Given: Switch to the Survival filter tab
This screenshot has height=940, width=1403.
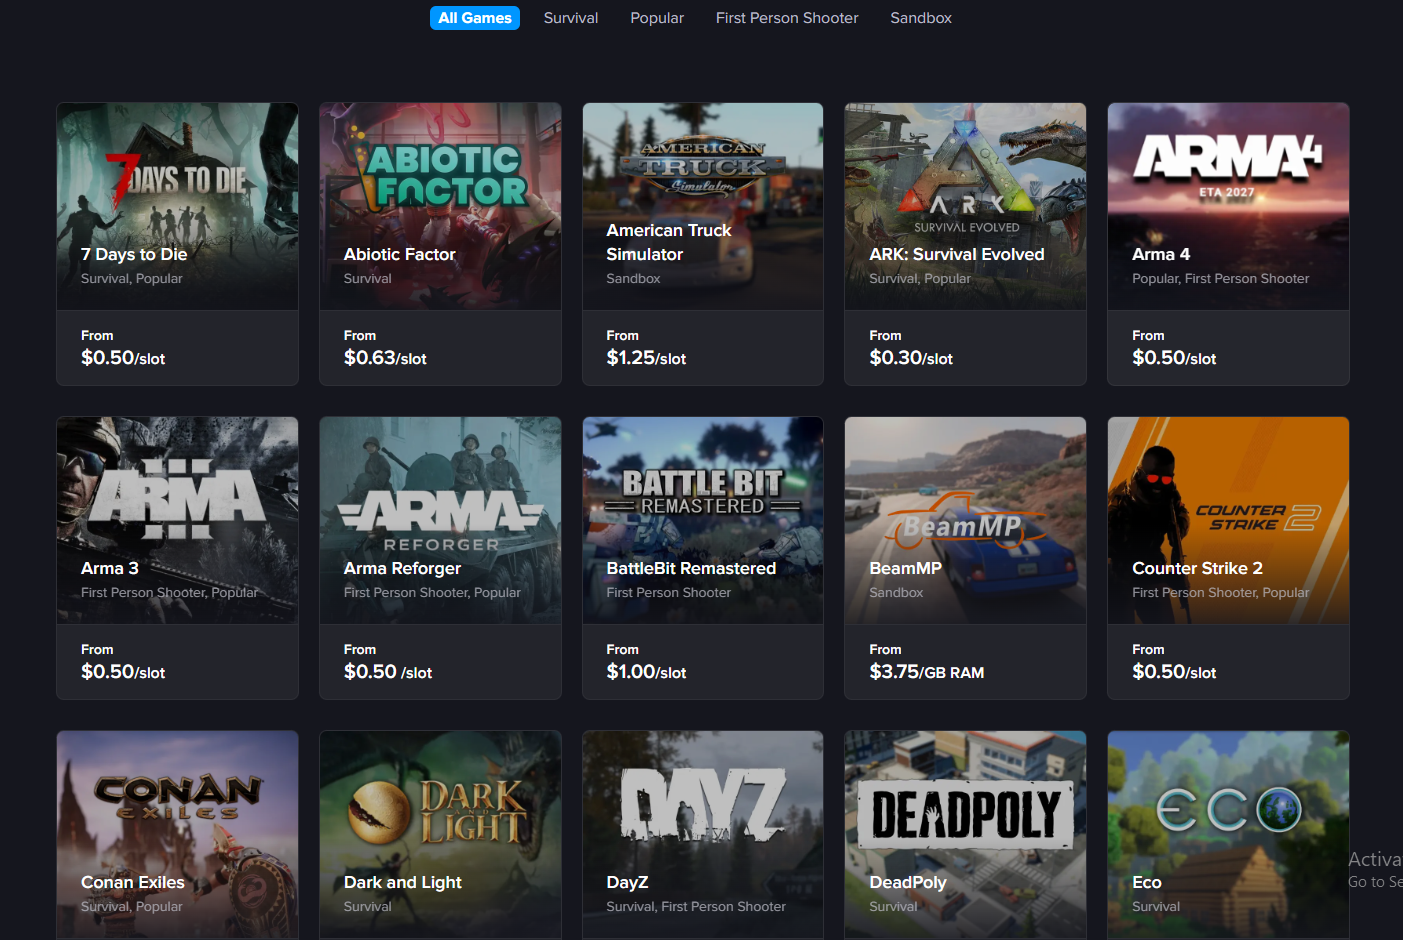Looking at the screenshot, I should (571, 18).
